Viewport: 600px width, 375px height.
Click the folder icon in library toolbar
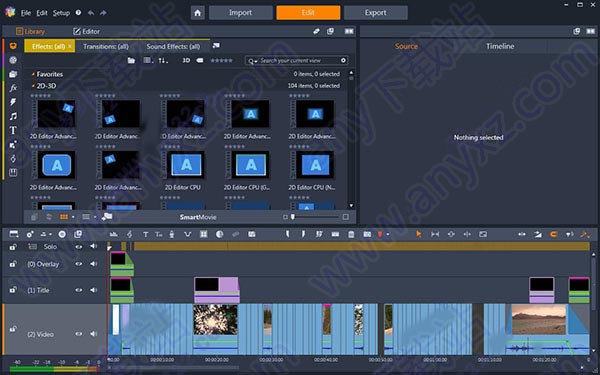coord(131,60)
